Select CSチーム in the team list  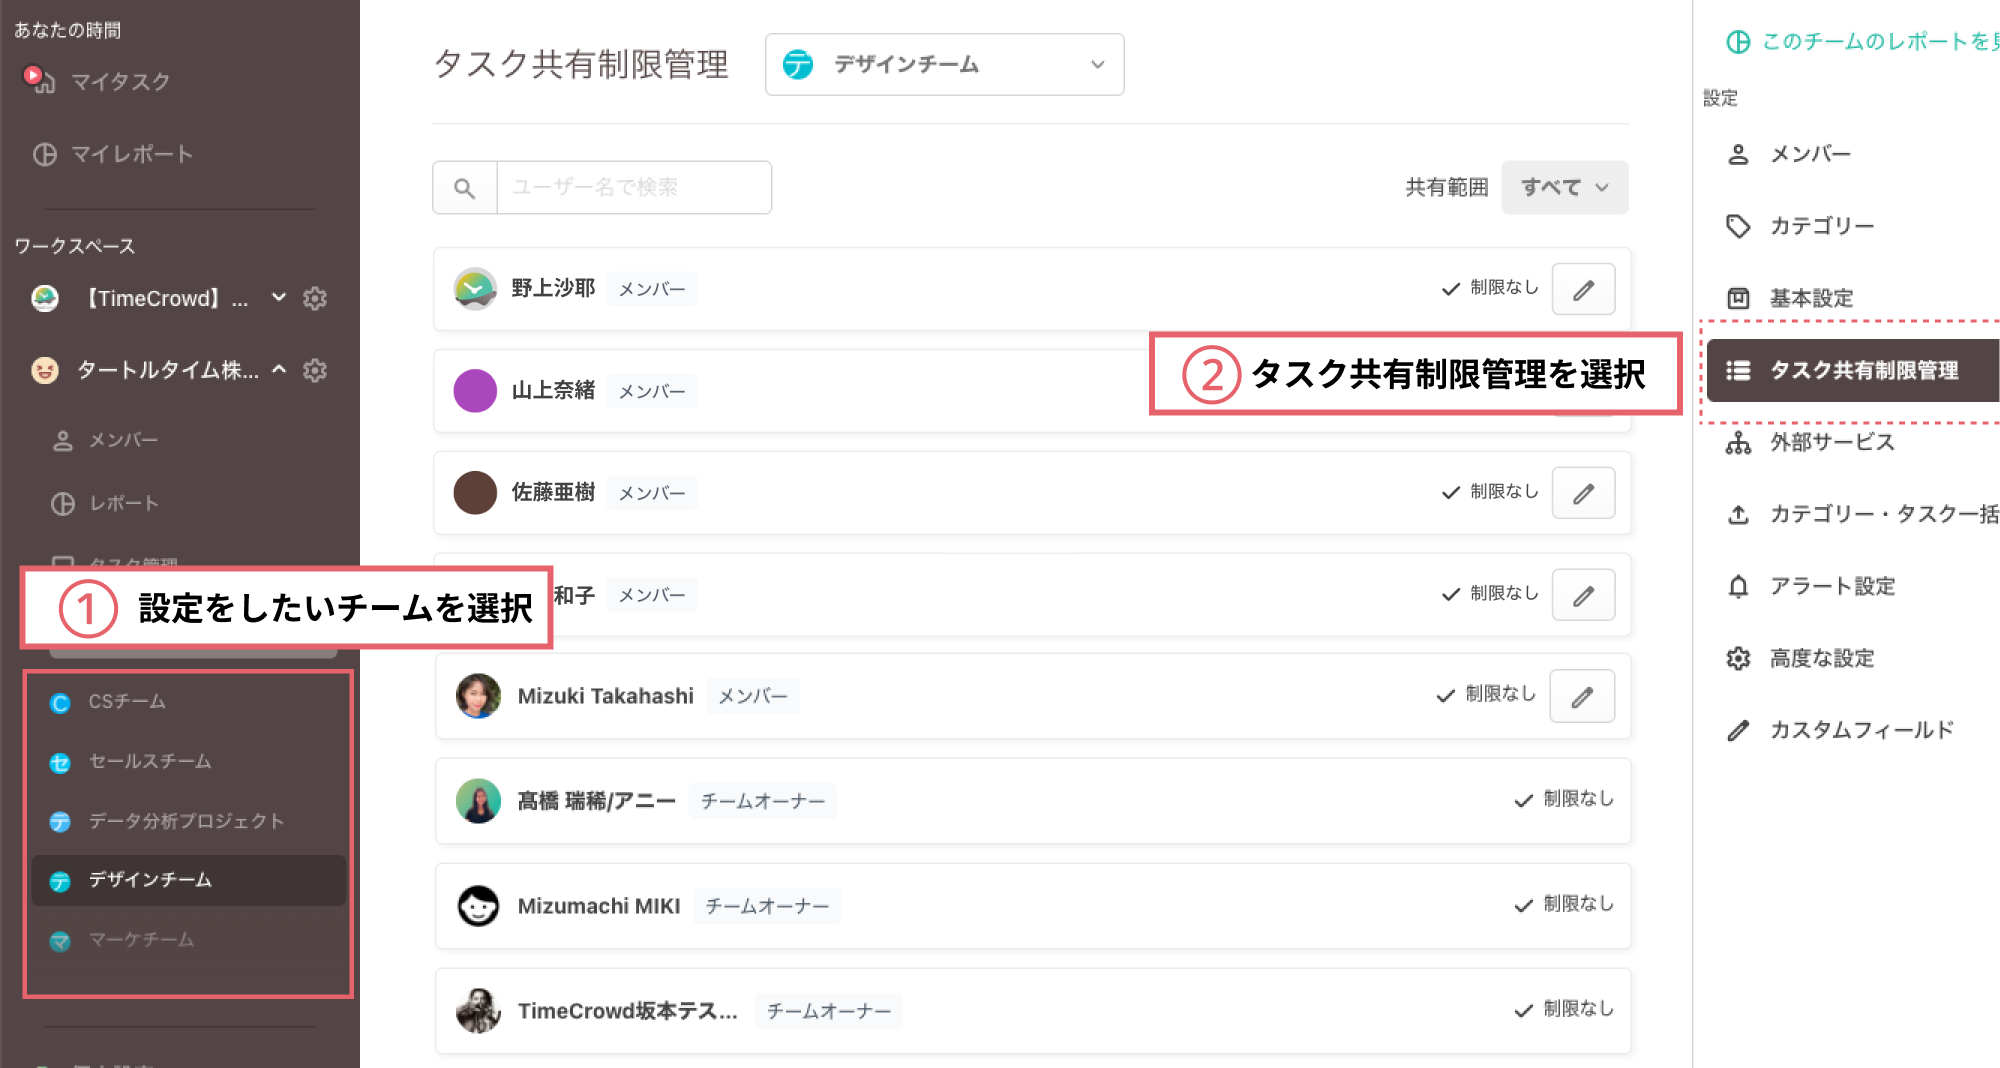(x=127, y=702)
